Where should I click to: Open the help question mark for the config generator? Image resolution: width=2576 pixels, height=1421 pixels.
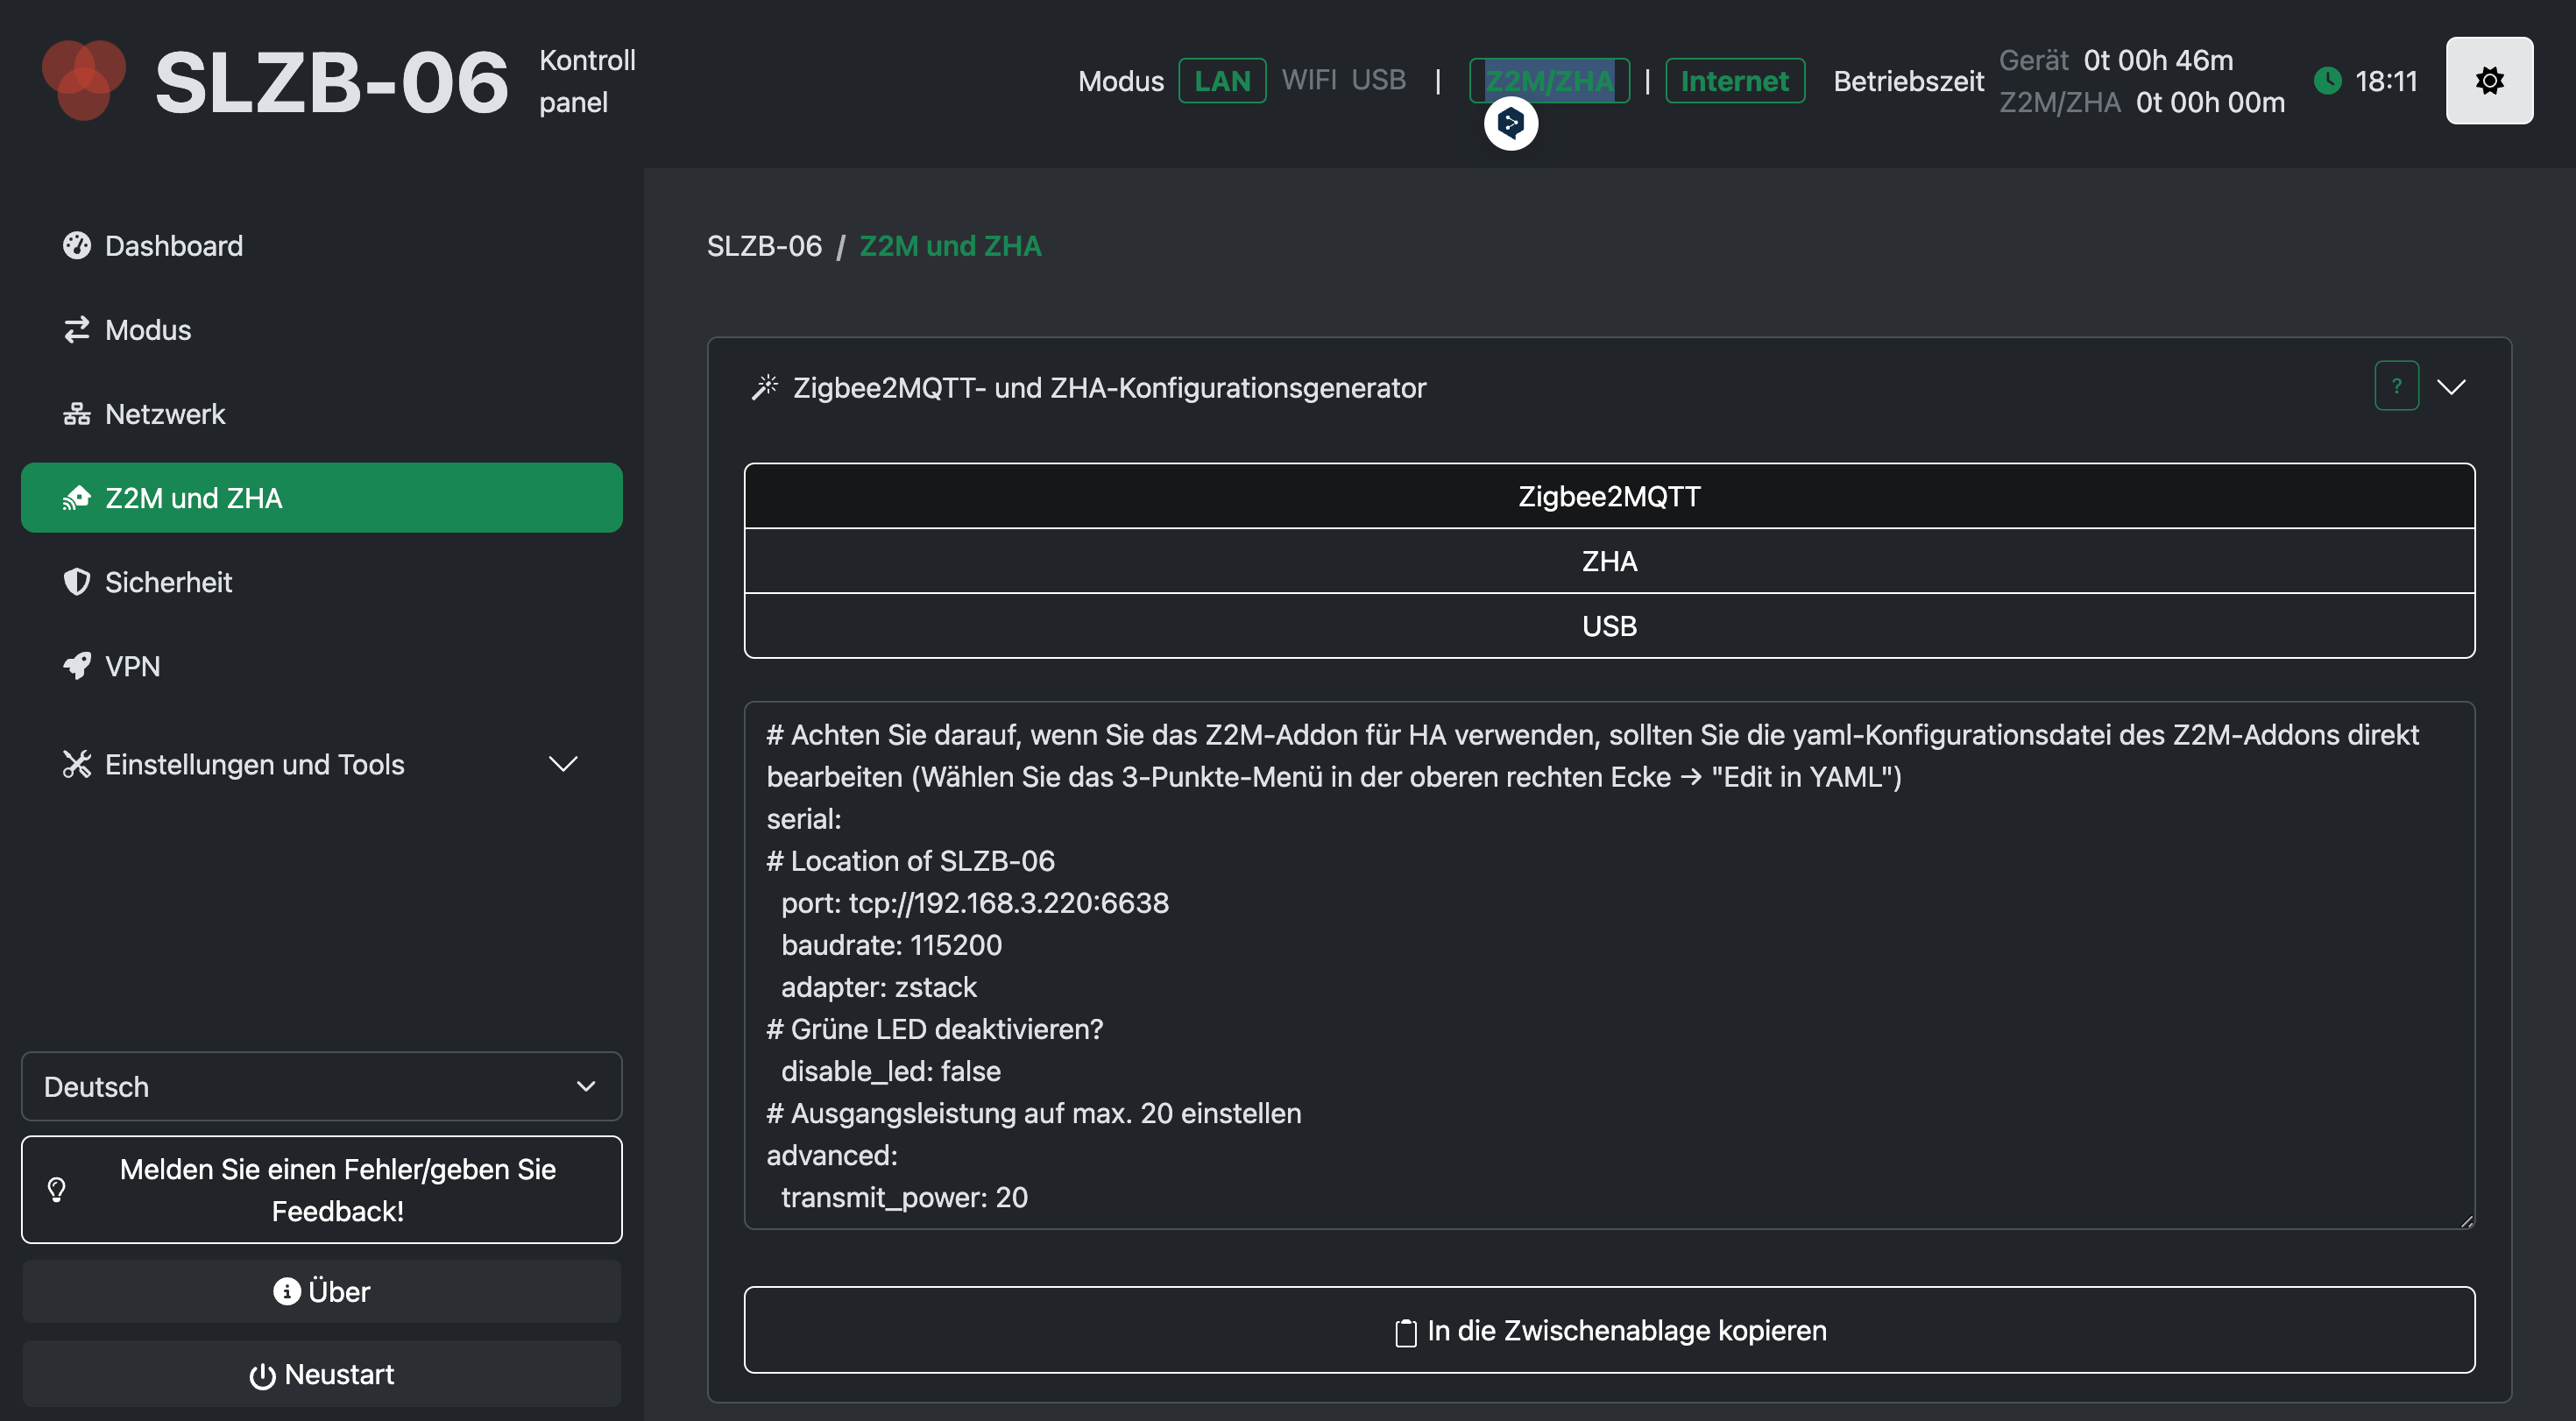pos(2396,386)
